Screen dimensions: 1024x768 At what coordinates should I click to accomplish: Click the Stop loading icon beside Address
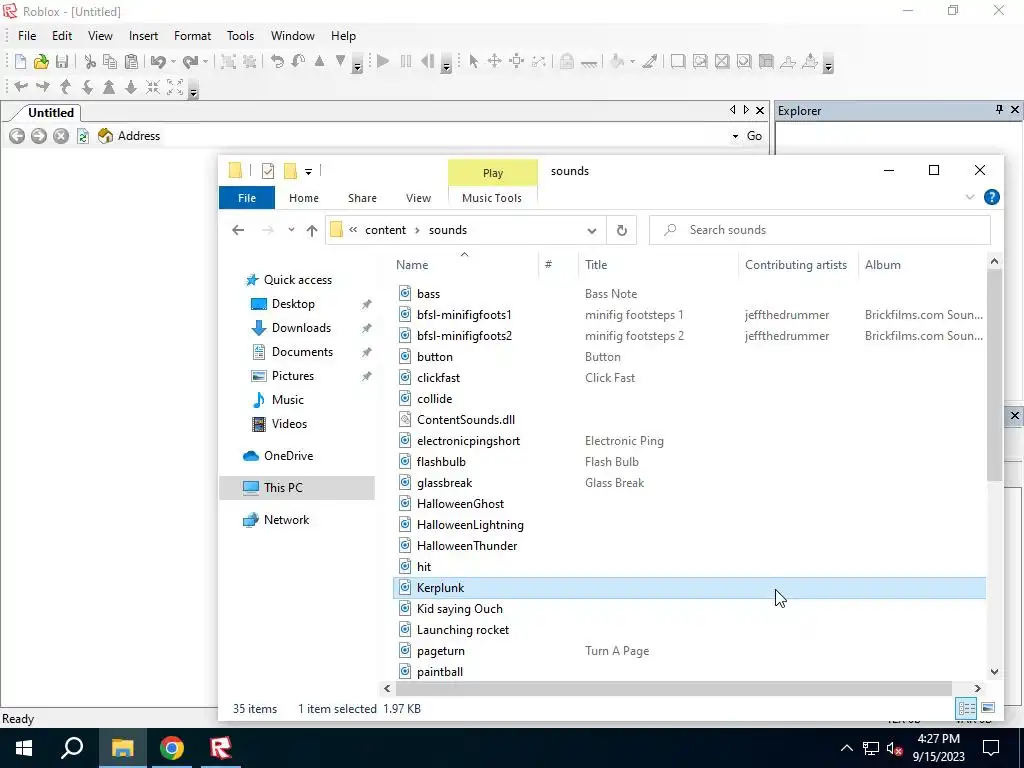click(61, 136)
